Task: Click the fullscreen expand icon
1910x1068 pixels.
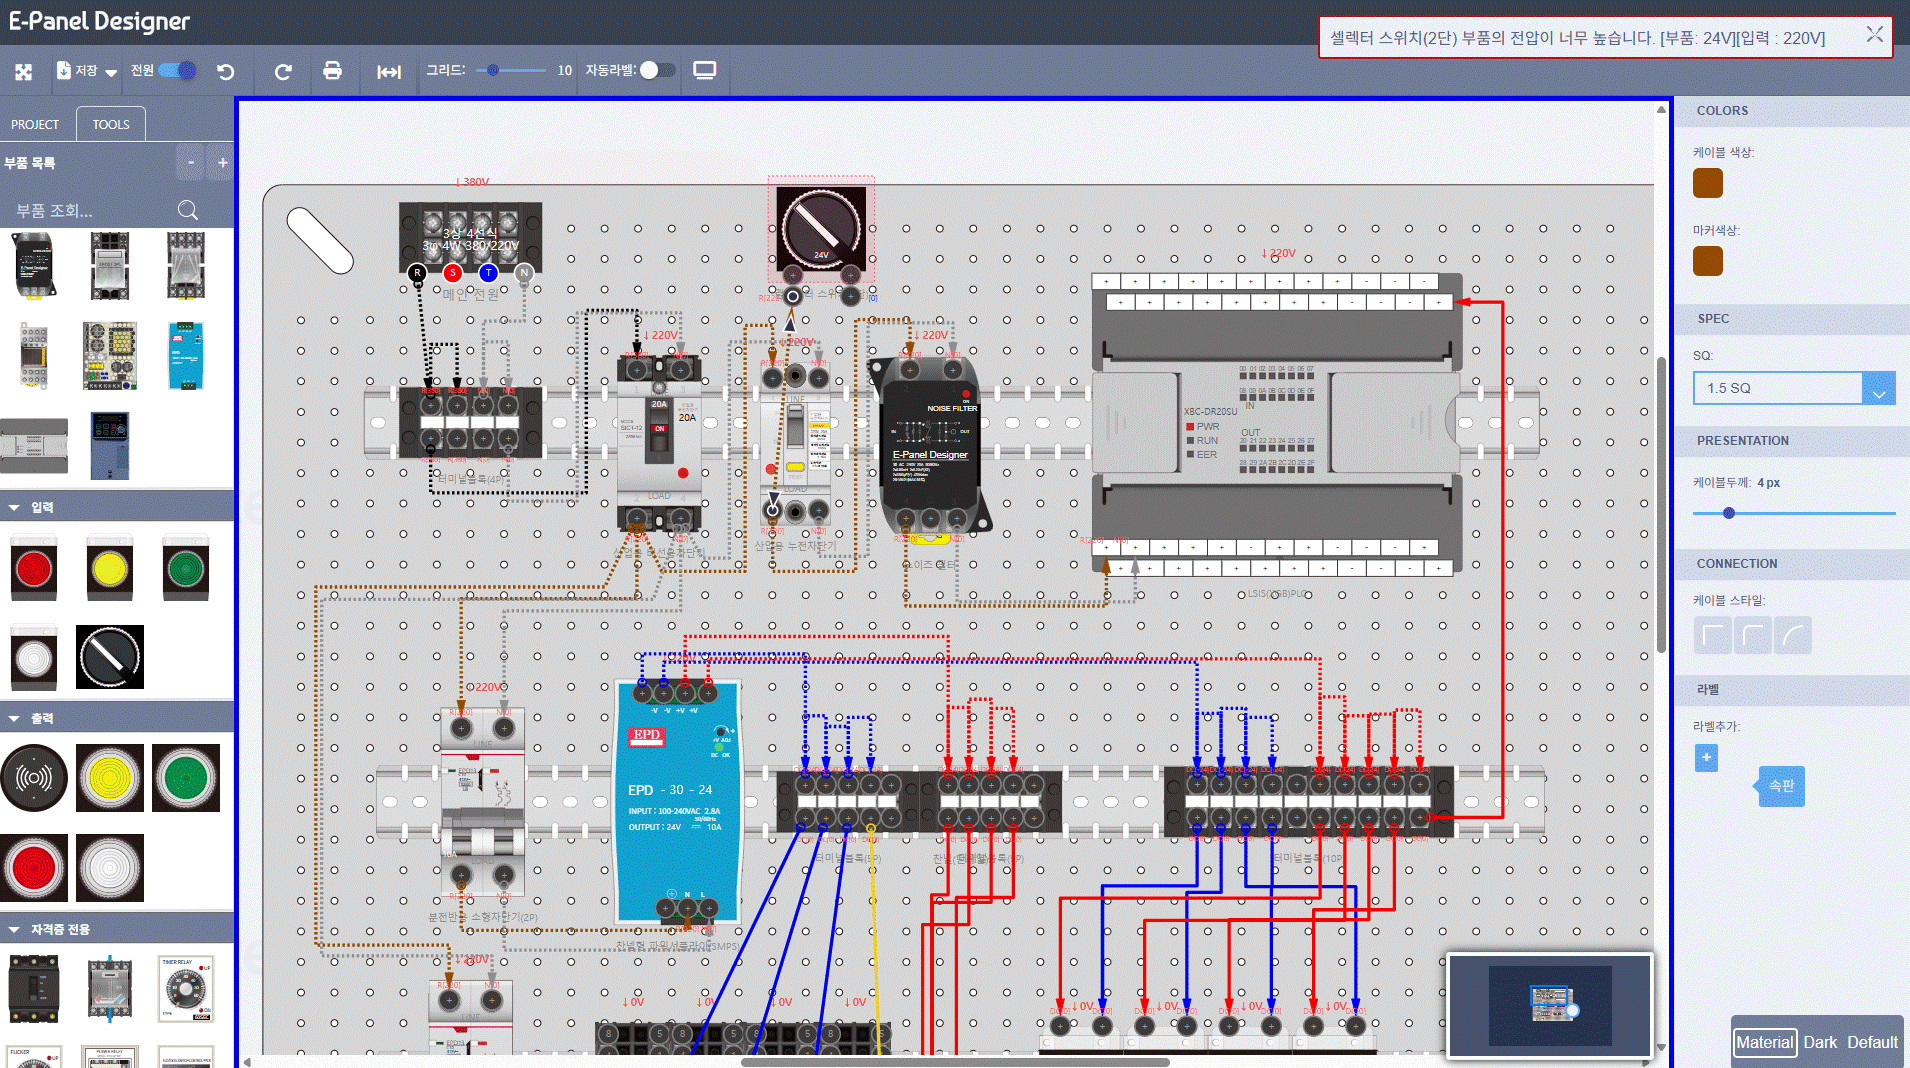Action: pos(24,71)
